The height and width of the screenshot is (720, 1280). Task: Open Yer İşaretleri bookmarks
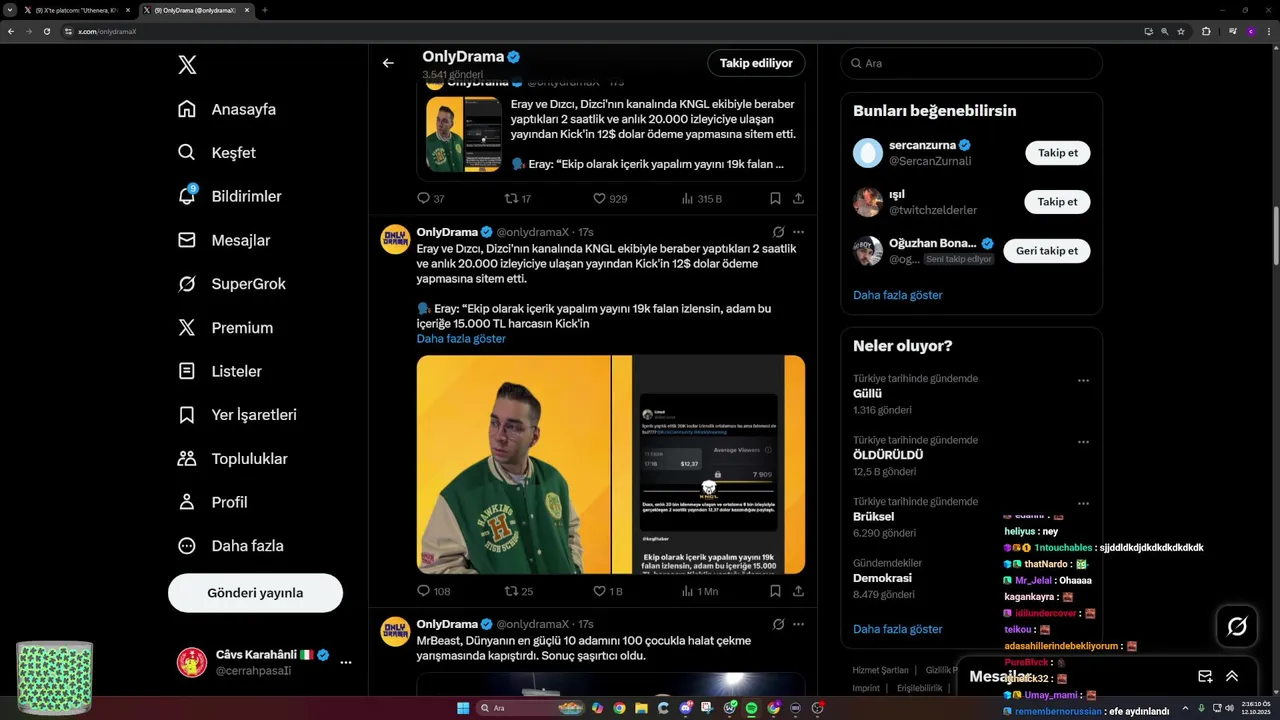click(237, 415)
